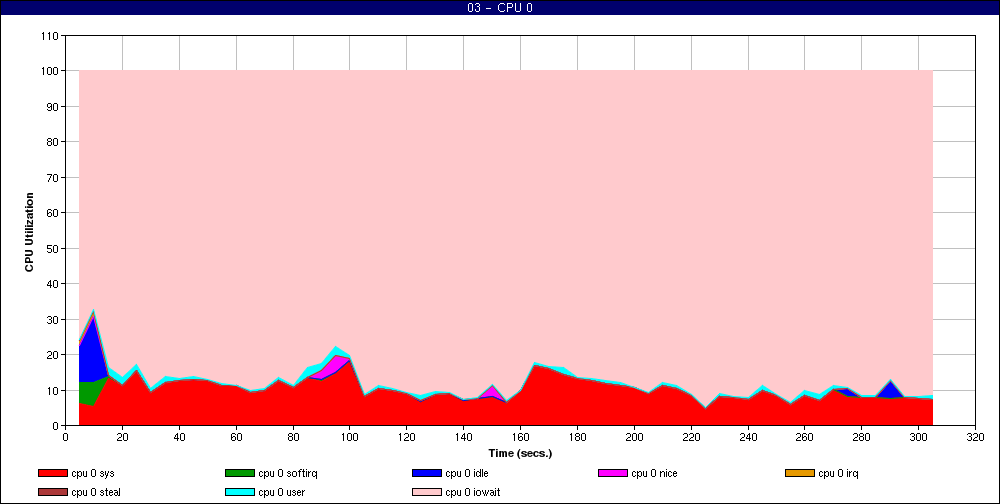Click the 'CPU Utilization' y-axis label
The width and height of the screenshot is (1000, 504).
(x=29, y=232)
